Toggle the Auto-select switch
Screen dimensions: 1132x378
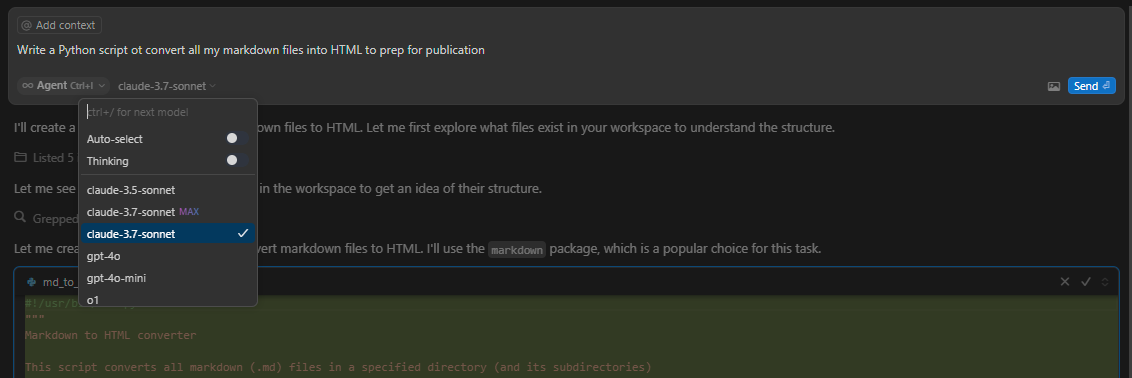click(x=237, y=139)
